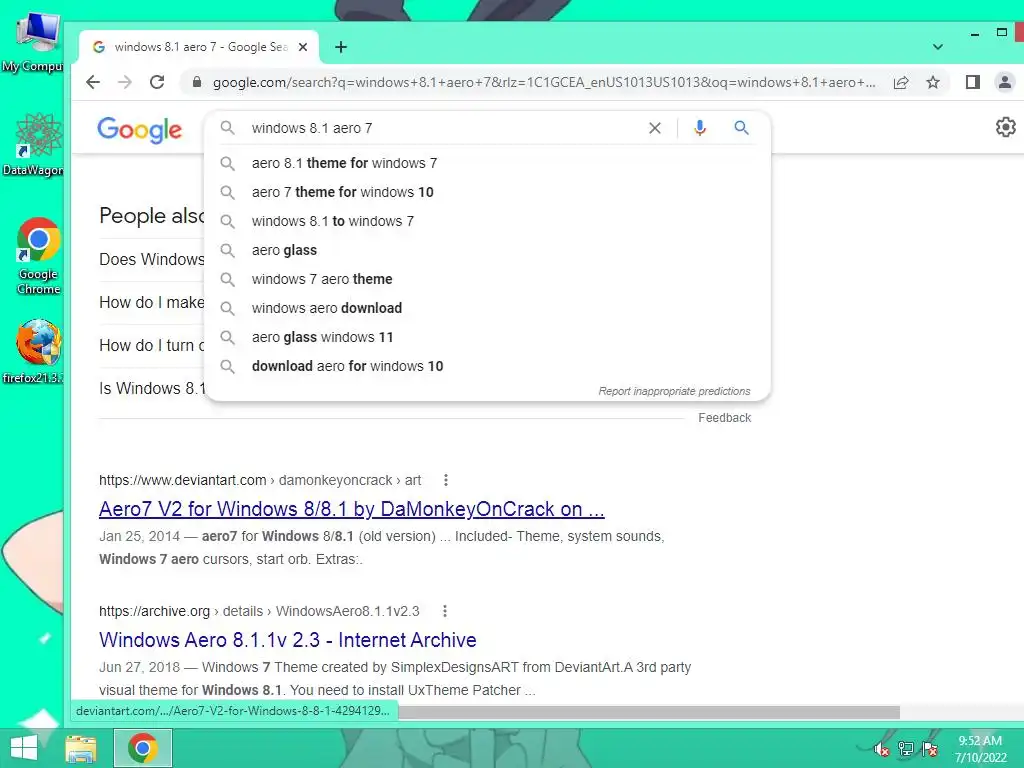
Task: Open 'Aero7 V2 for Windows 8/8.1' result
Action: pos(351,509)
